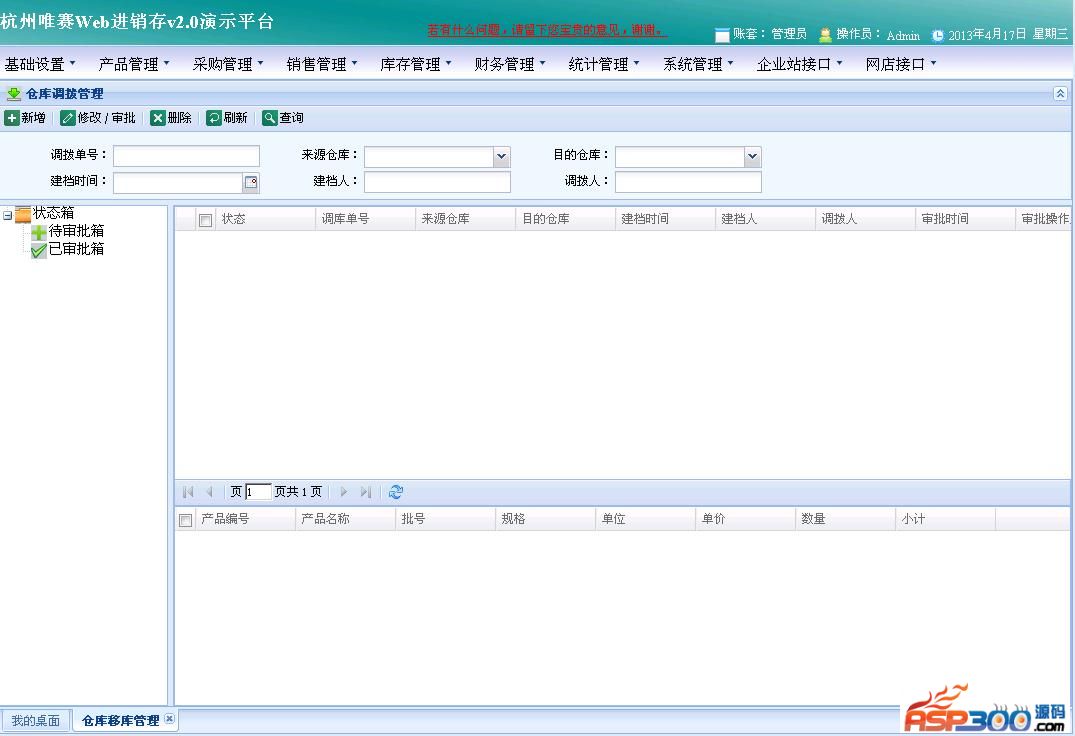The image size is (1075, 736).
Task: Click the pager refresh icon
Action: pyautogui.click(x=396, y=492)
